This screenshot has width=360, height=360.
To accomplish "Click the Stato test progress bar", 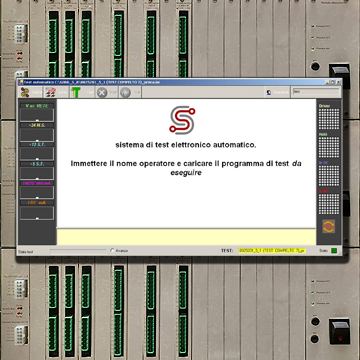I will (x=78, y=250).
